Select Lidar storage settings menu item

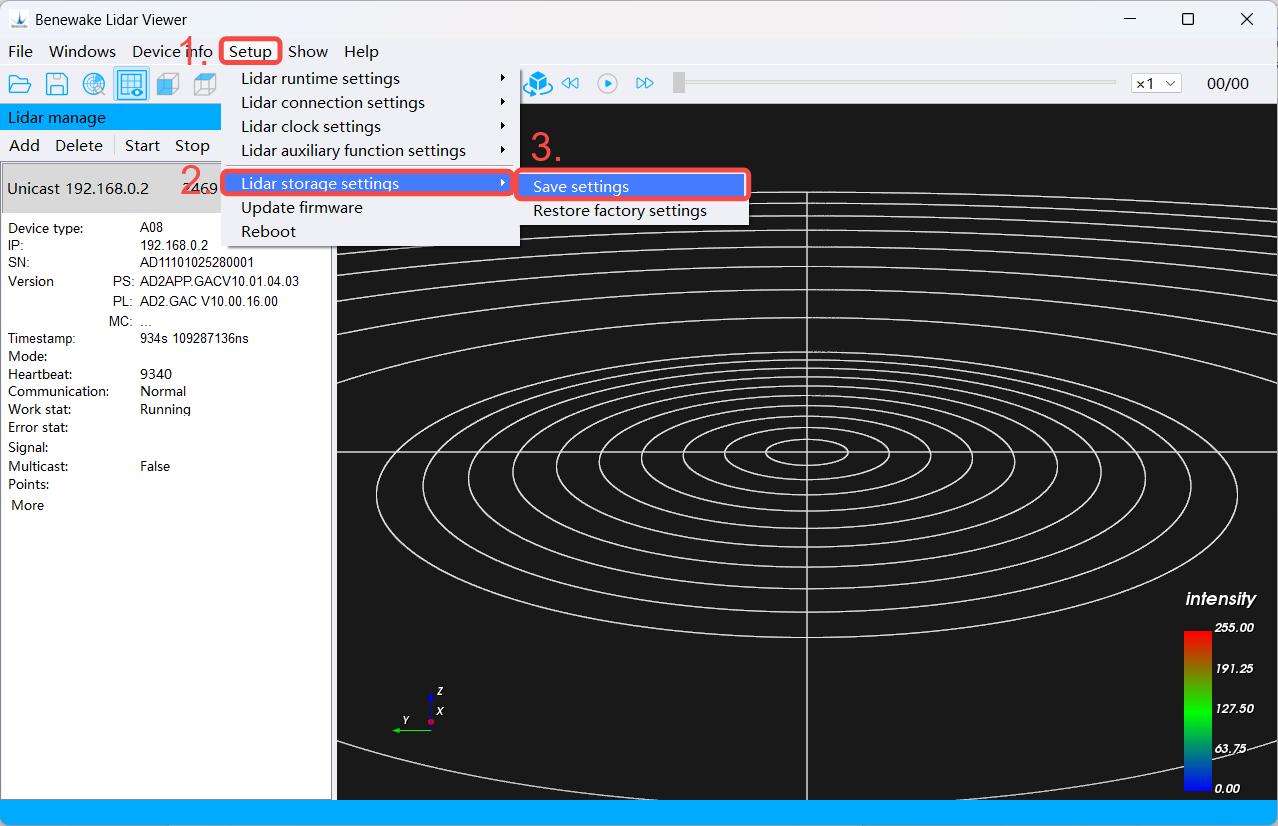click(370, 183)
